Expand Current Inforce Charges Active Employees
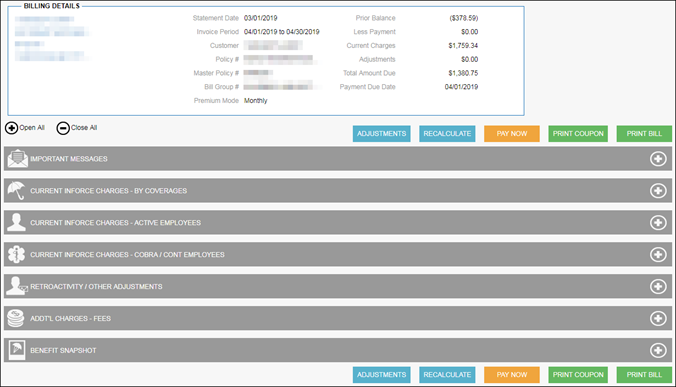Screen dimensions: 676x387 click(x=658, y=223)
